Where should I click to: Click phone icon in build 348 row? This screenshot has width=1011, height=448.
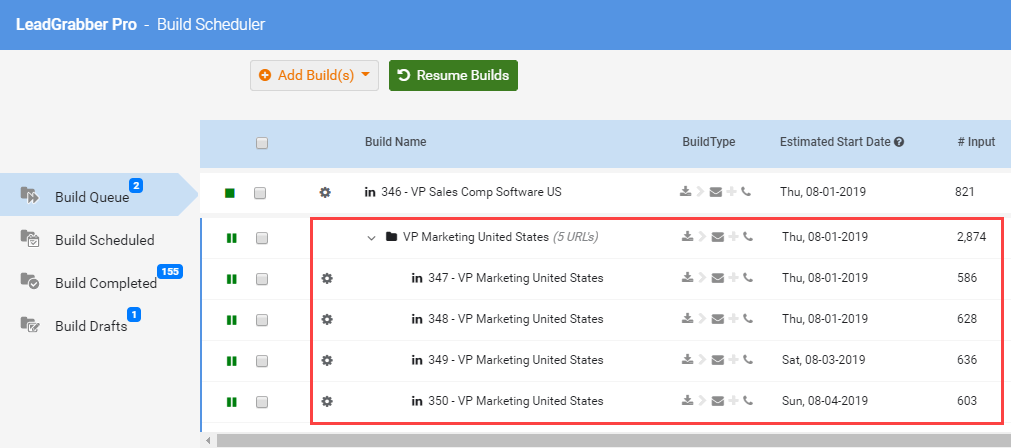tap(748, 318)
